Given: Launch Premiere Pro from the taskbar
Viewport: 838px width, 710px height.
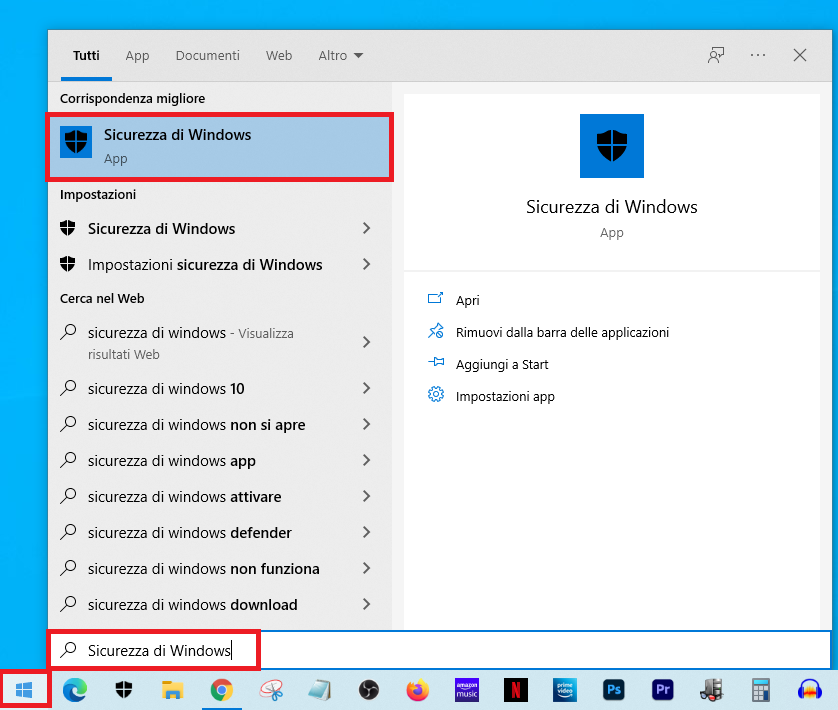Looking at the screenshot, I should coord(663,690).
